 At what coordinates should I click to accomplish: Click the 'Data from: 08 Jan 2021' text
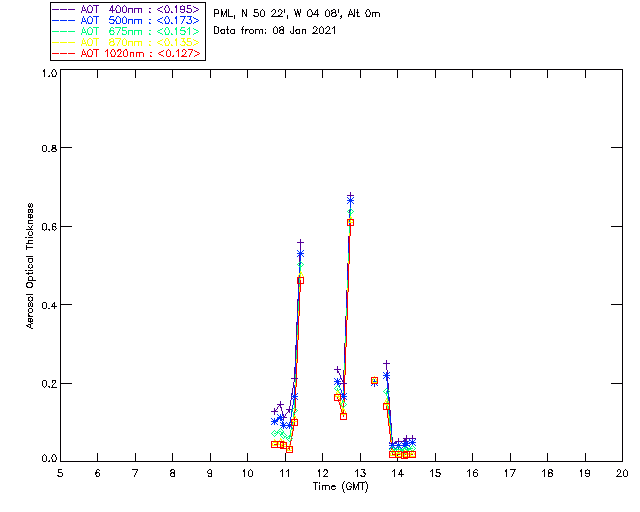pyautogui.click(x=275, y=30)
